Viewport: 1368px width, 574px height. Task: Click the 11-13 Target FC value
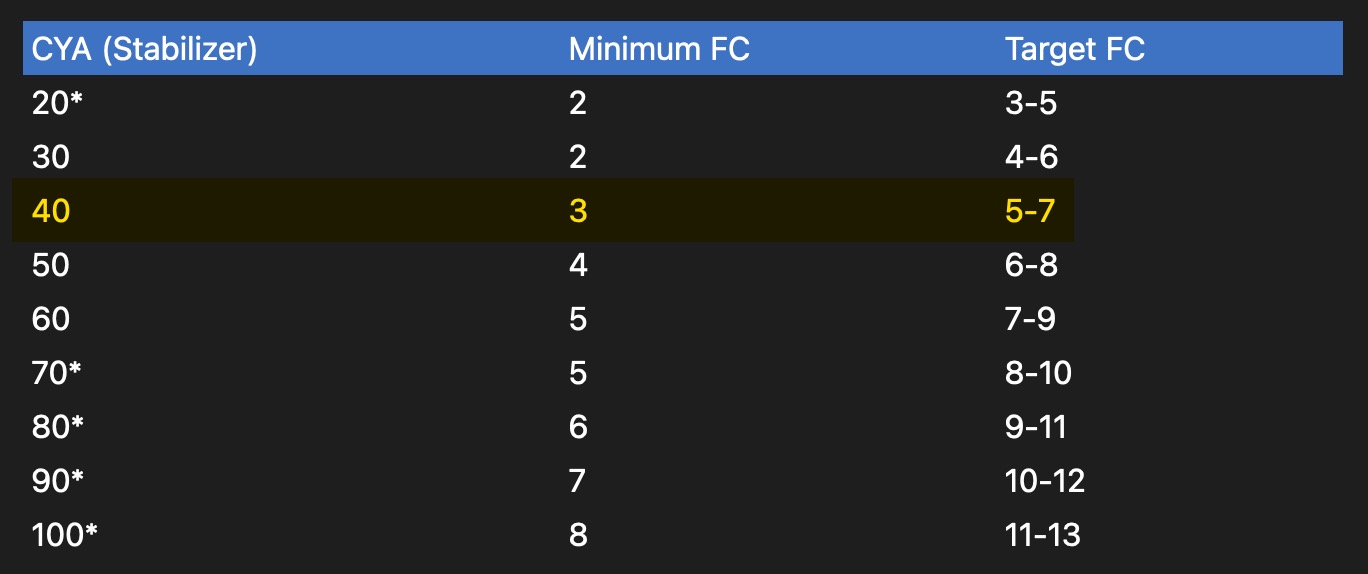[1043, 535]
